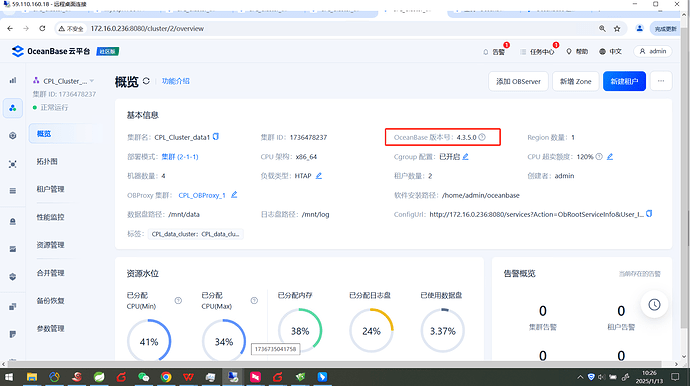
Task: Show help for allocated CPU(Max)
Action: [x=254, y=301]
